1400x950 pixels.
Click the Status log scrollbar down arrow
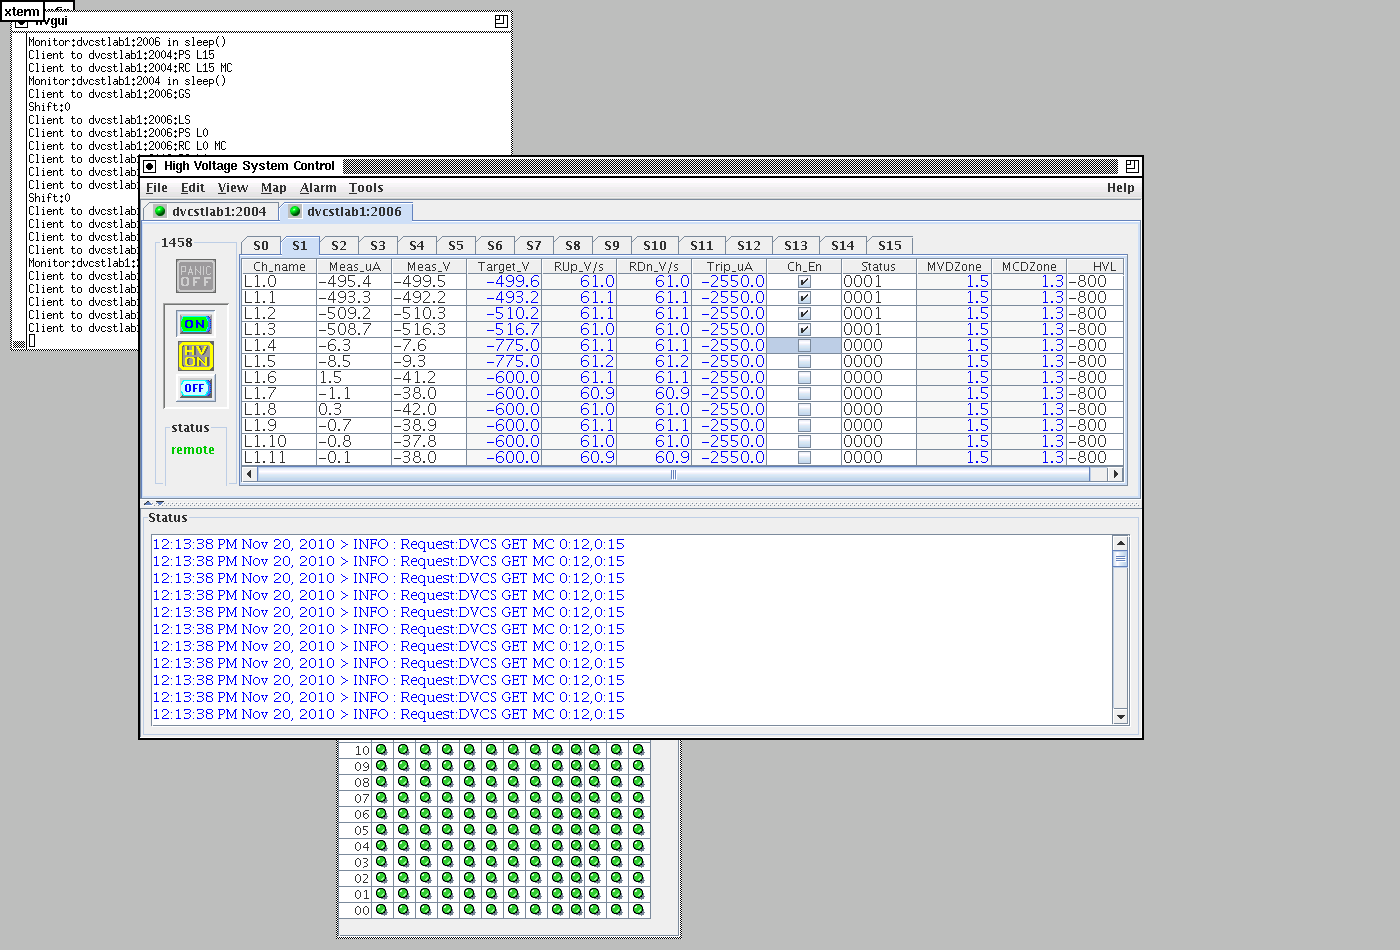coord(1120,716)
